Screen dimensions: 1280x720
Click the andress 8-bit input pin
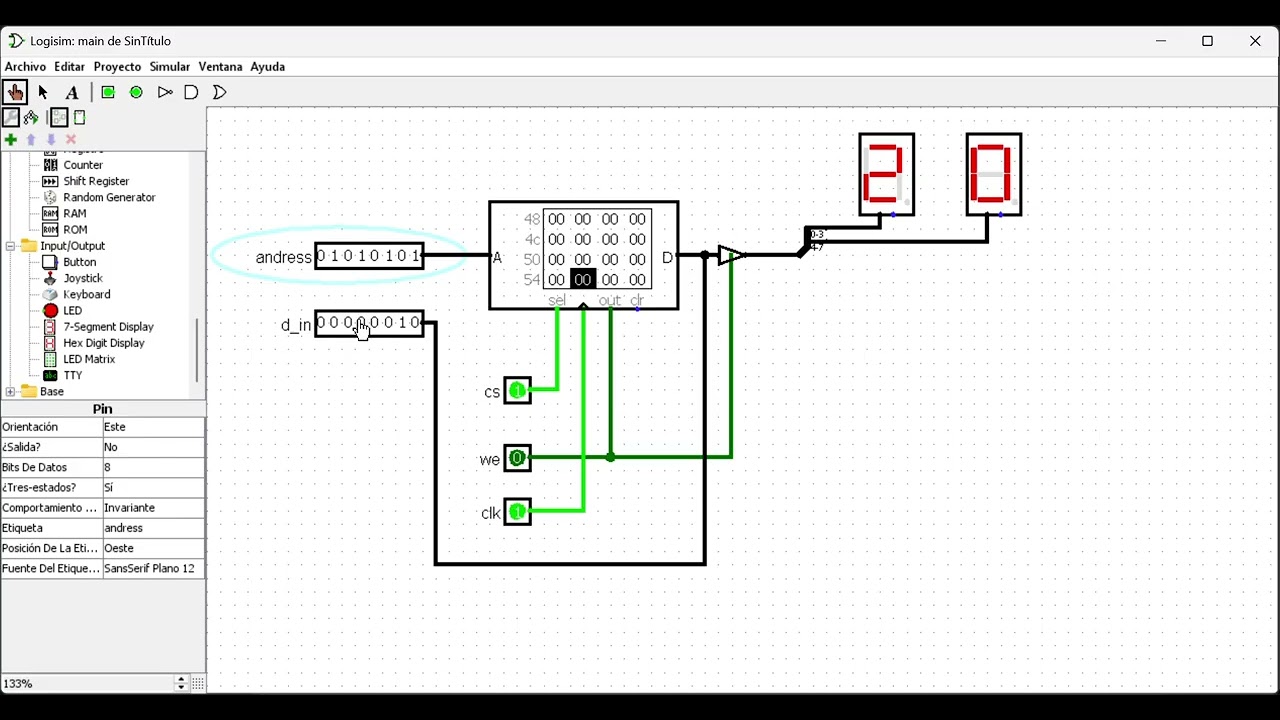369,256
